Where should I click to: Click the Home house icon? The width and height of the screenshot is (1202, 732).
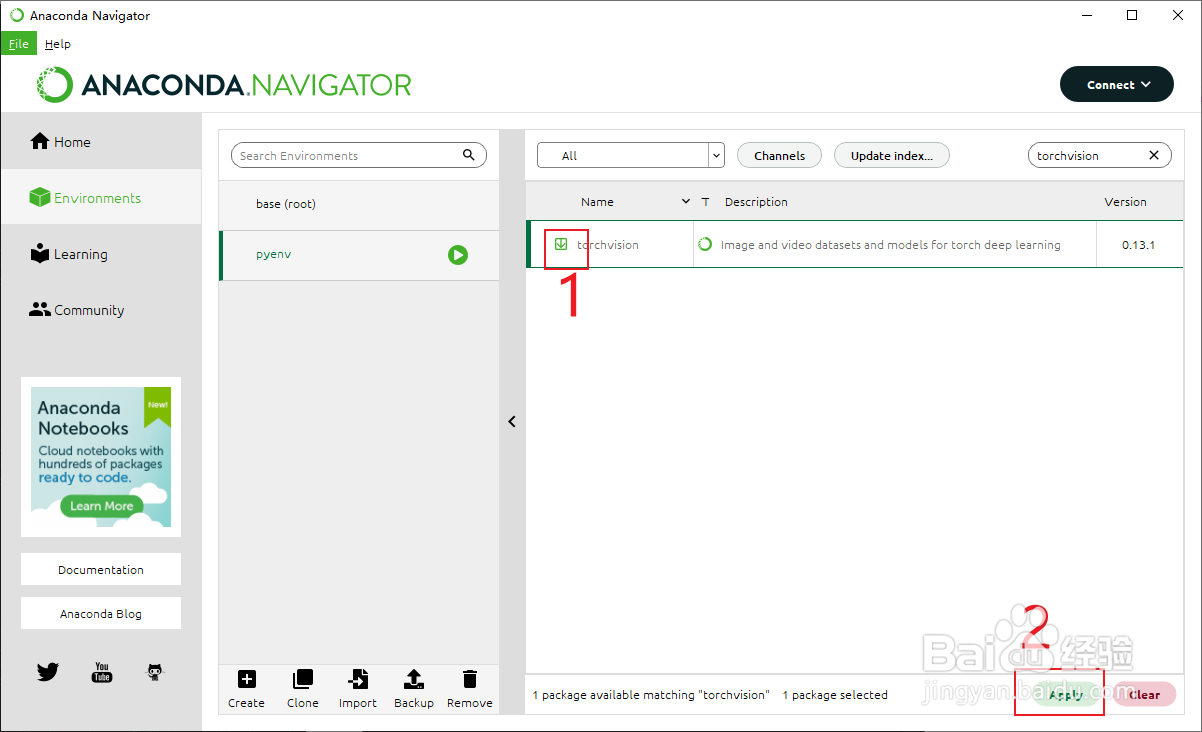click(x=40, y=141)
